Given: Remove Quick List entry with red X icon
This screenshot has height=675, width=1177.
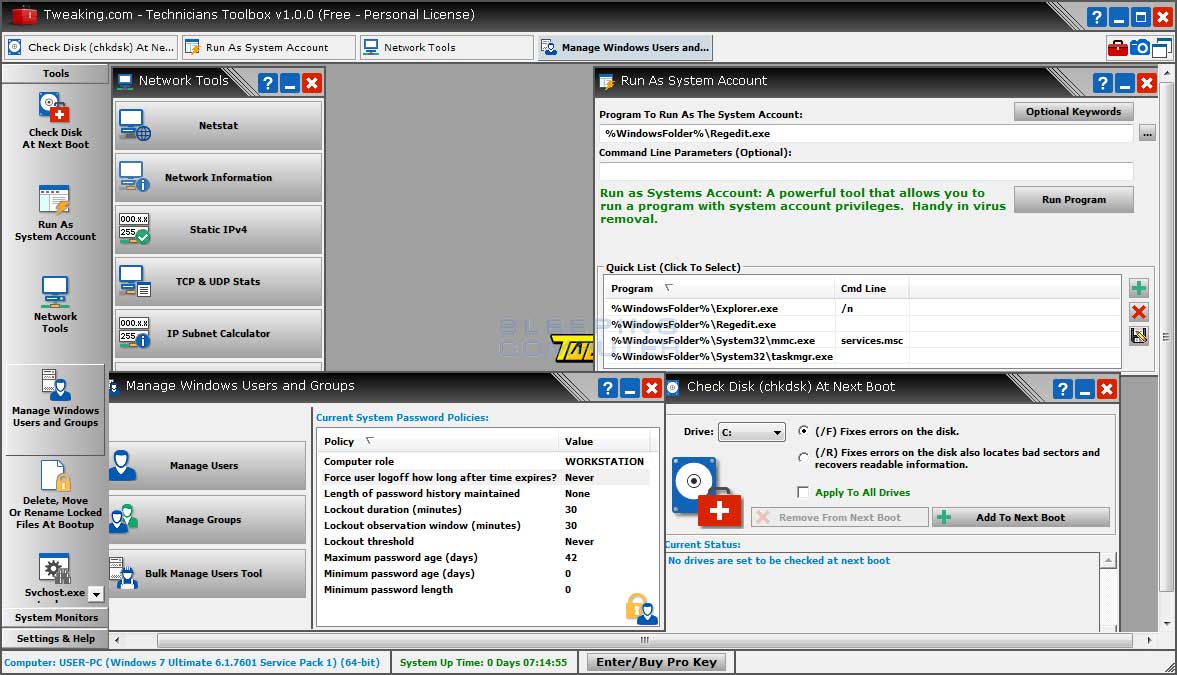Looking at the screenshot, I should (x=1139, y=312).
